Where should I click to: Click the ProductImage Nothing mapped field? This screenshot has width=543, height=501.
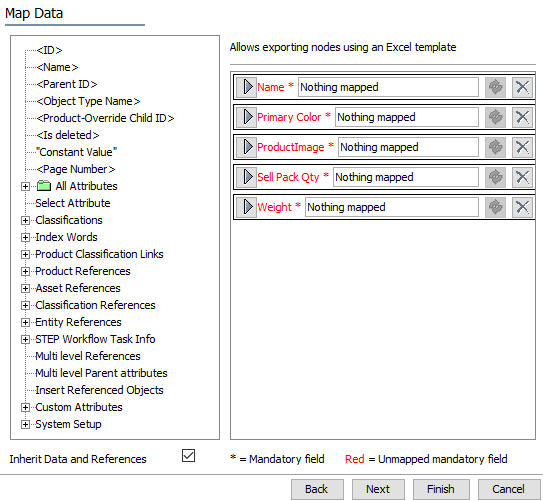pos(408,147)
